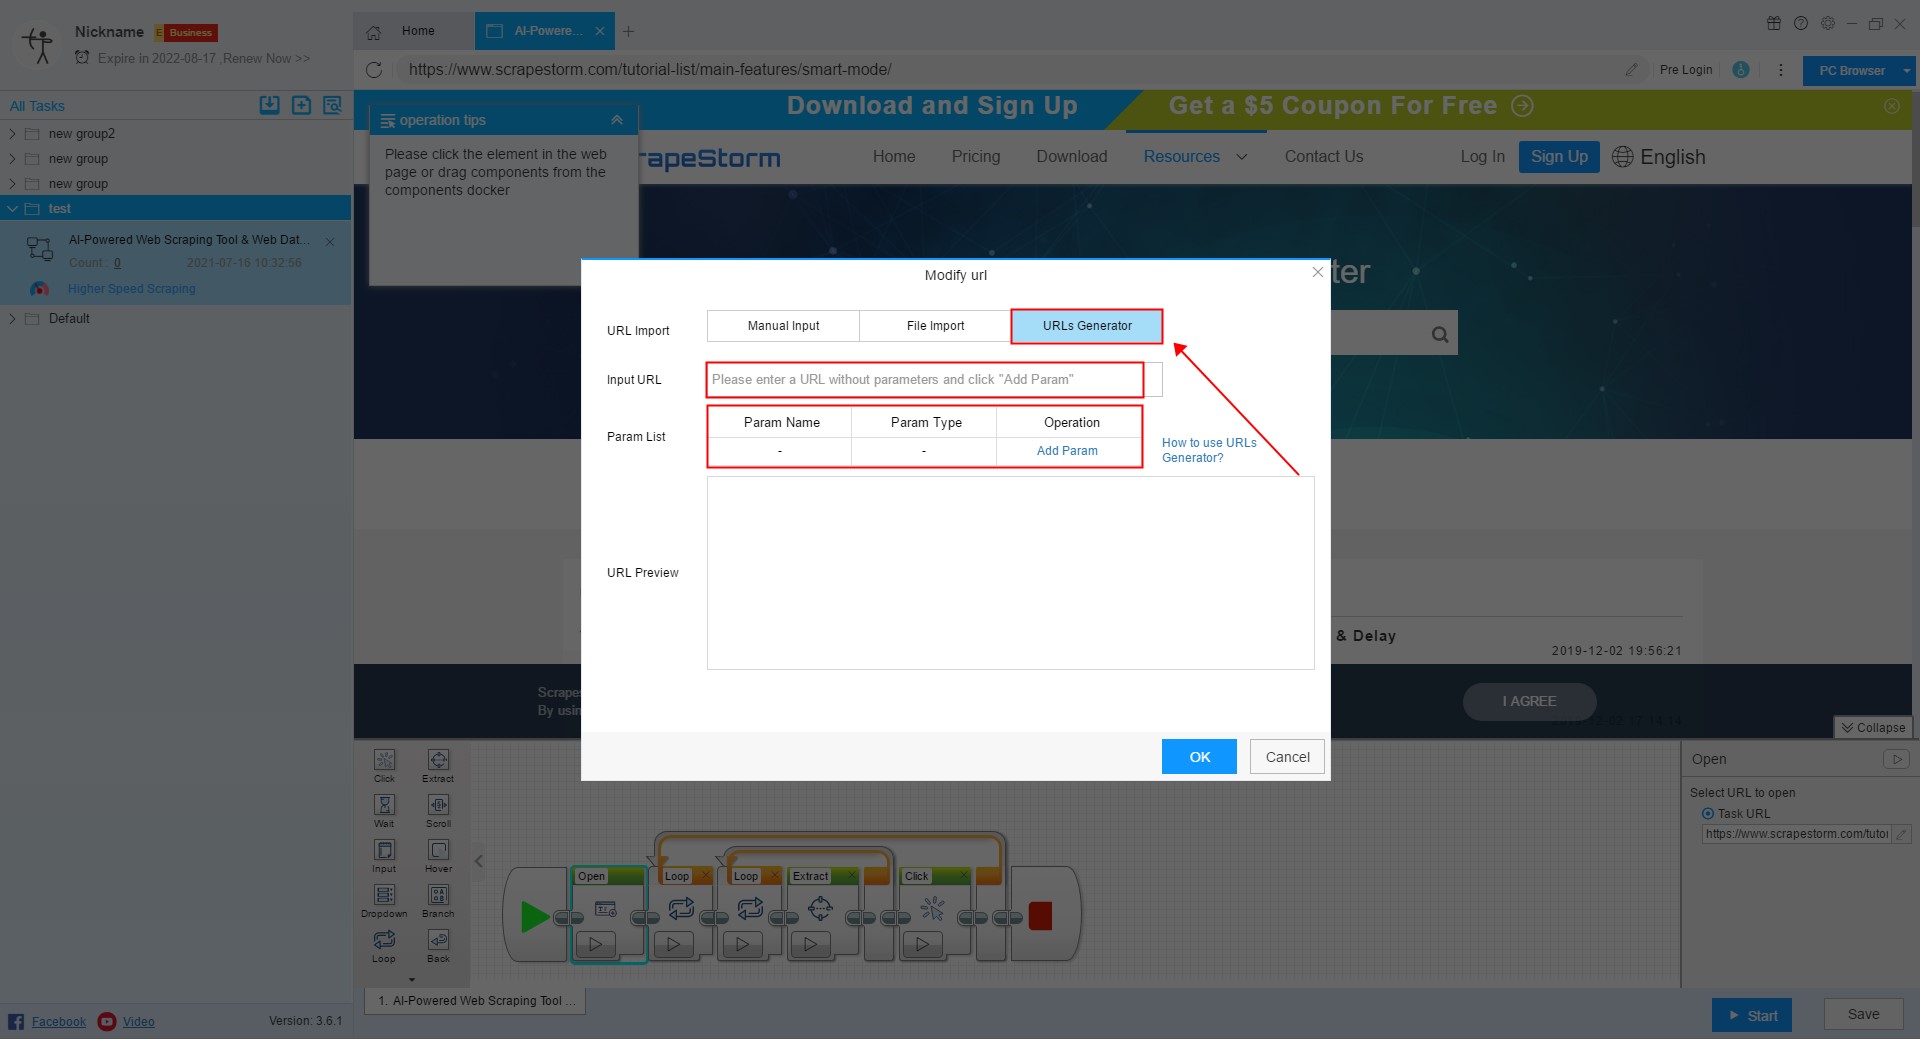Screen dimensions: 1921x1039
Task: Select the Input component icon
Action: click(384, 850)
